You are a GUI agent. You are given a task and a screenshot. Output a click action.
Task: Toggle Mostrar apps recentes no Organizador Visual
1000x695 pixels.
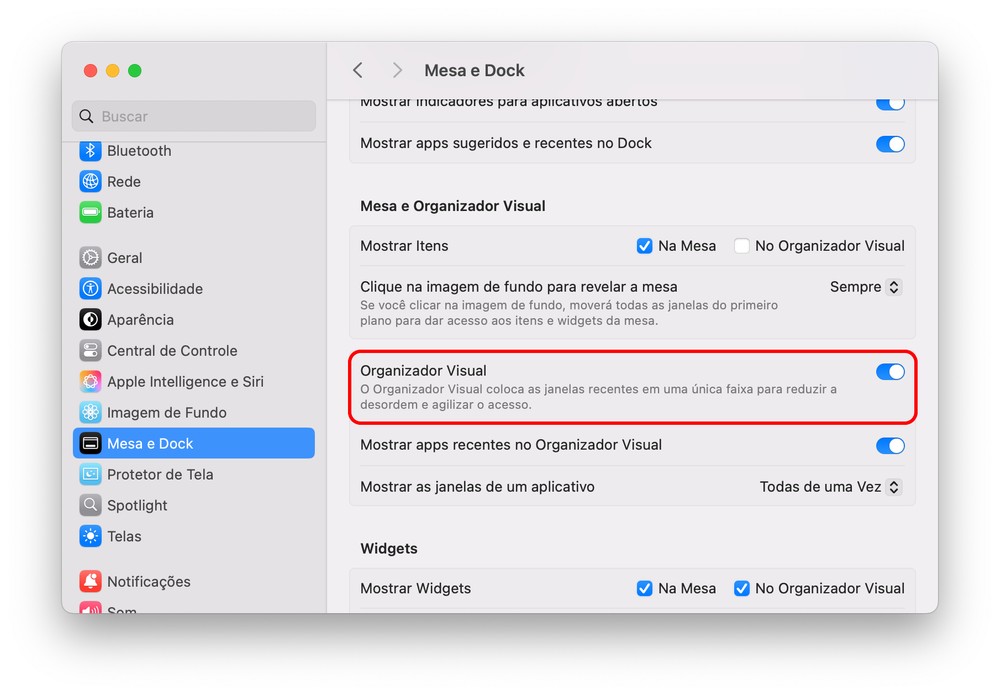tap(890, 446)
